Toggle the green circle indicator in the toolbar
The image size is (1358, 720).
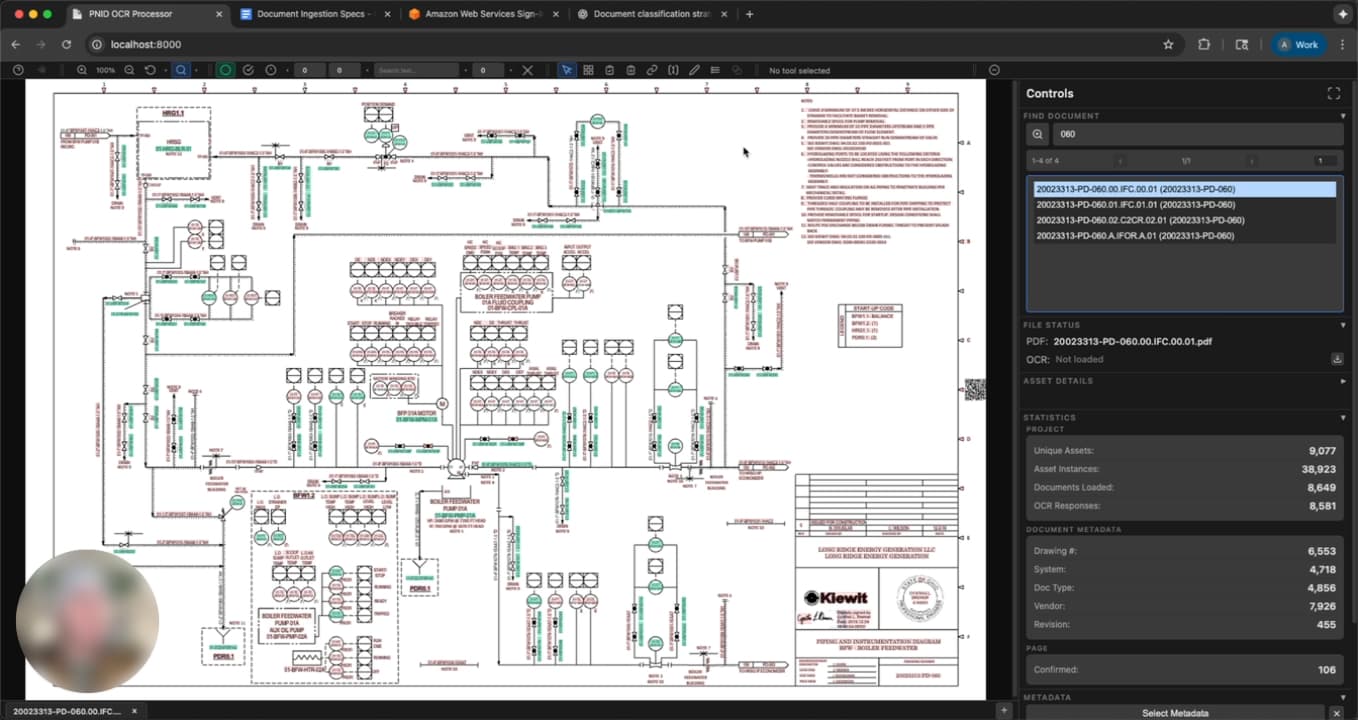tap(224, 70)
